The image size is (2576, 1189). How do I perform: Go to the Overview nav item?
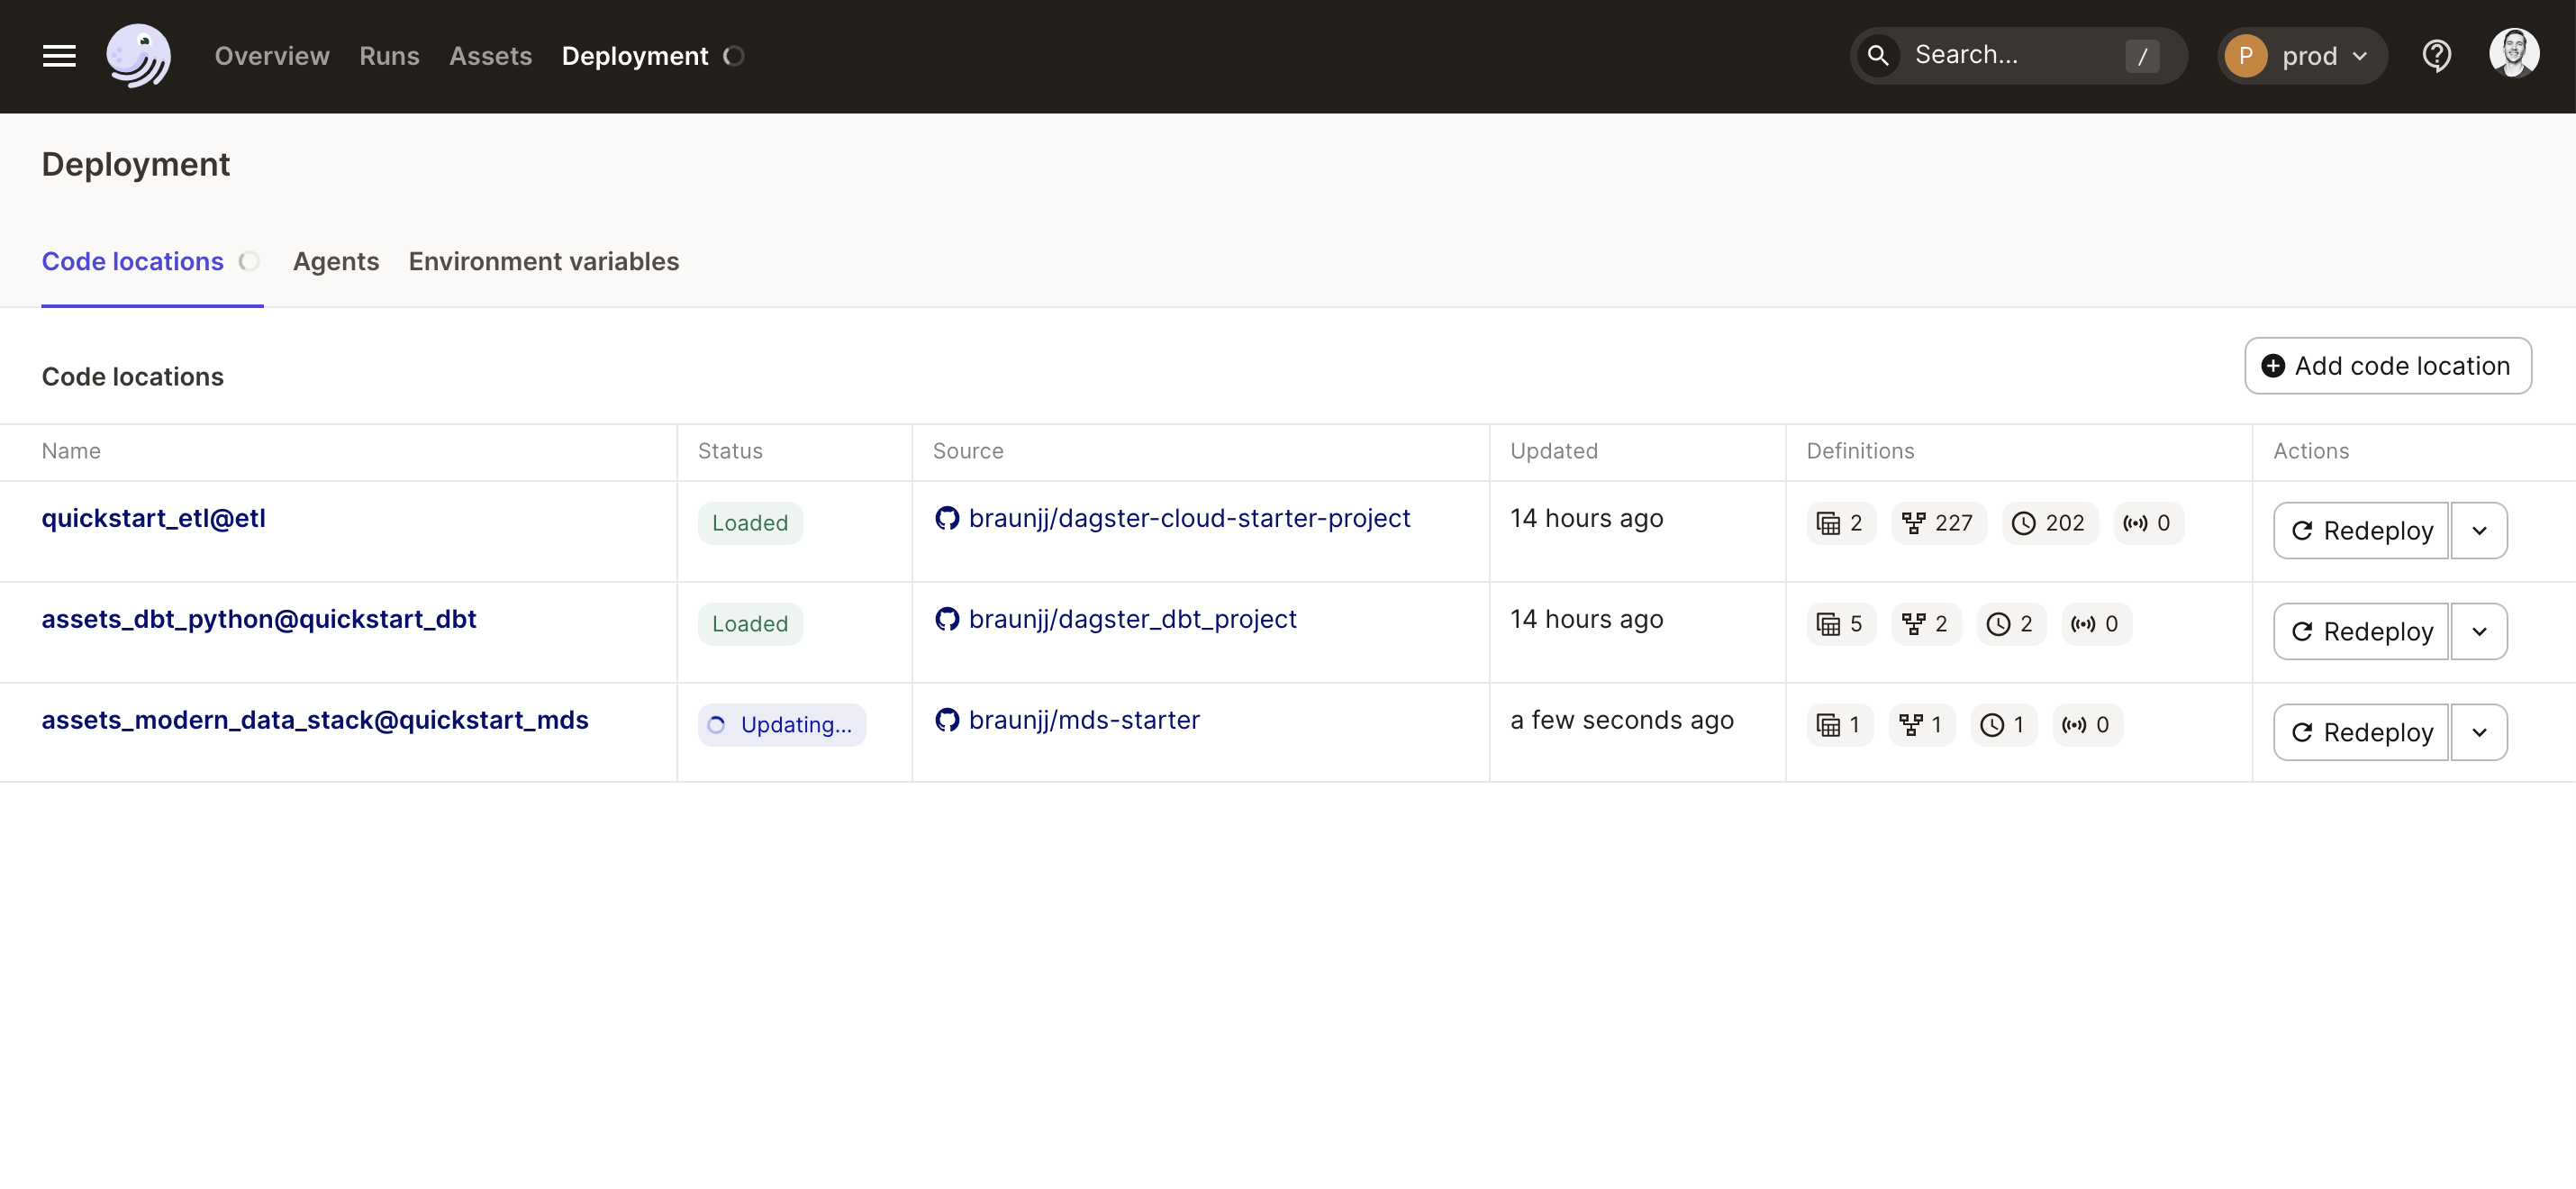pyautogui.click(x=271, y=56)
